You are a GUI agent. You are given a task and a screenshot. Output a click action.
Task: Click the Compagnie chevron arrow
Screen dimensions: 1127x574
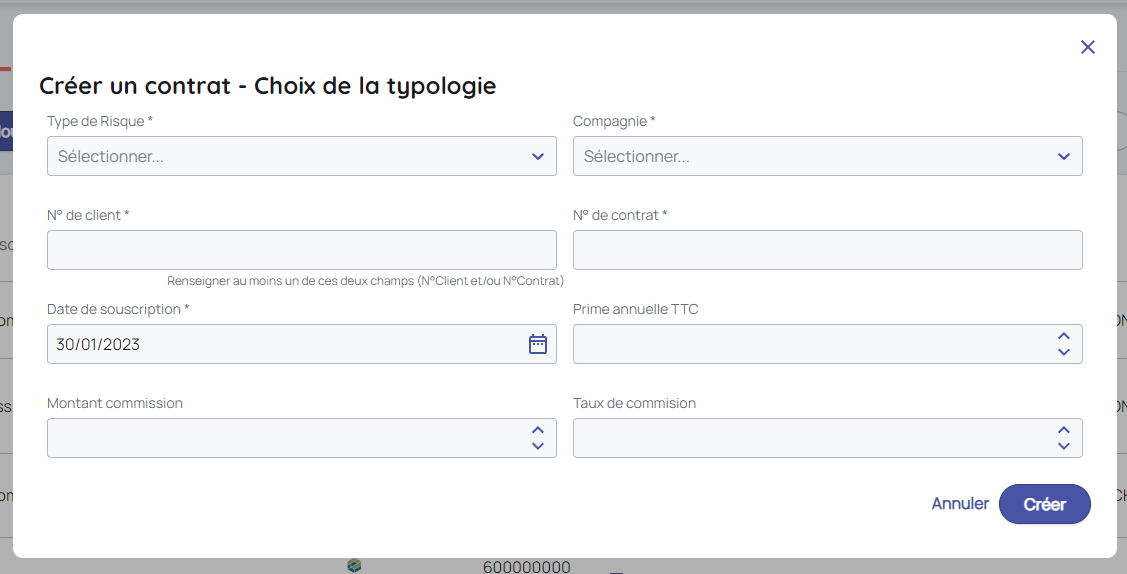pyautogui.click(x=1064, y=156)
